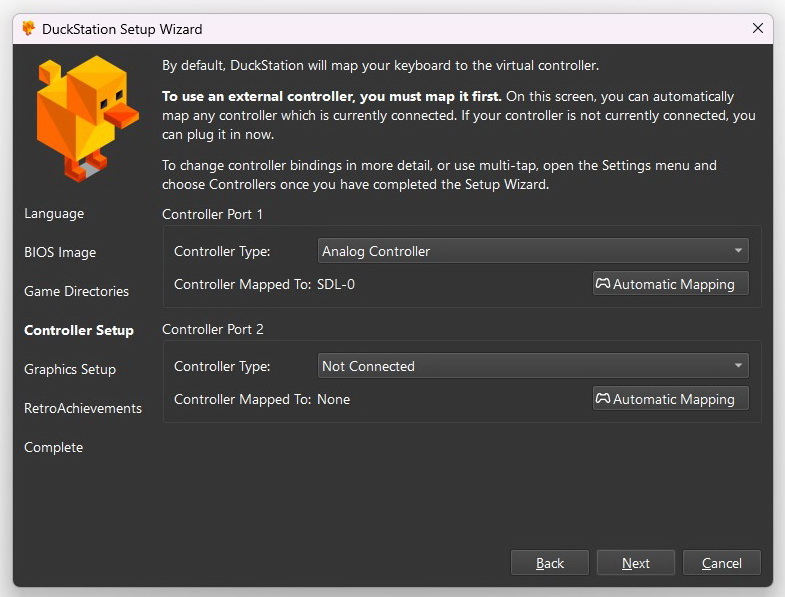
Task: Click the Cancel button
Action: [722, 563]
